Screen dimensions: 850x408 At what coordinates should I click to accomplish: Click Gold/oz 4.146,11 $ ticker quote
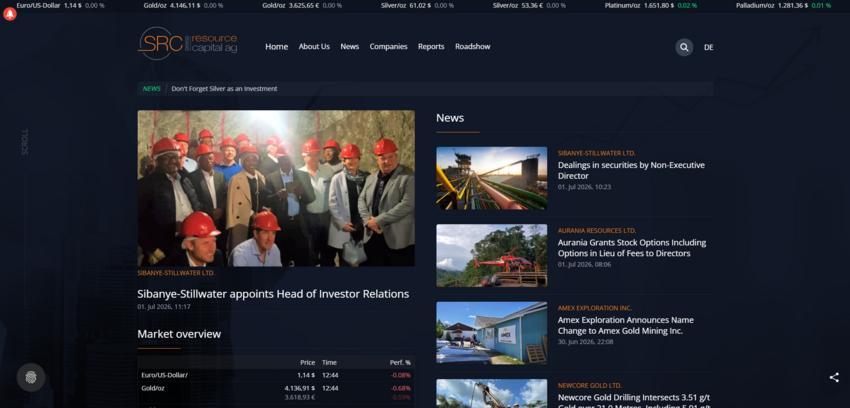183,5
